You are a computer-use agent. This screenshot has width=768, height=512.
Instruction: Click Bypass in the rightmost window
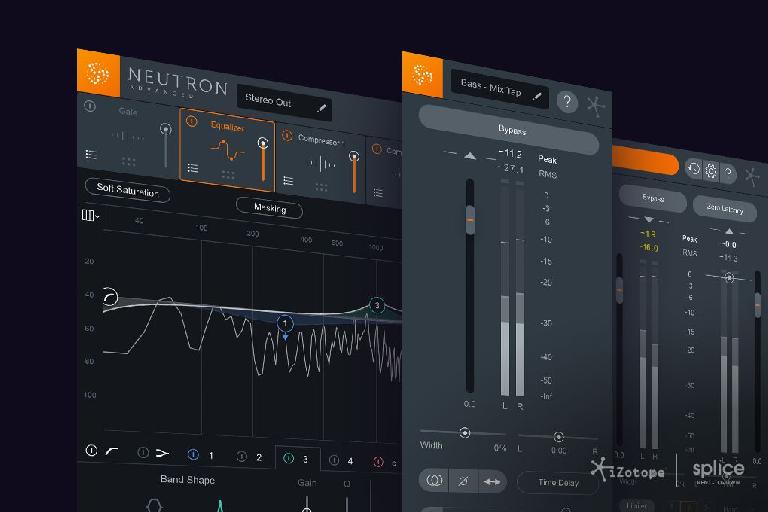tap(652, 198)
